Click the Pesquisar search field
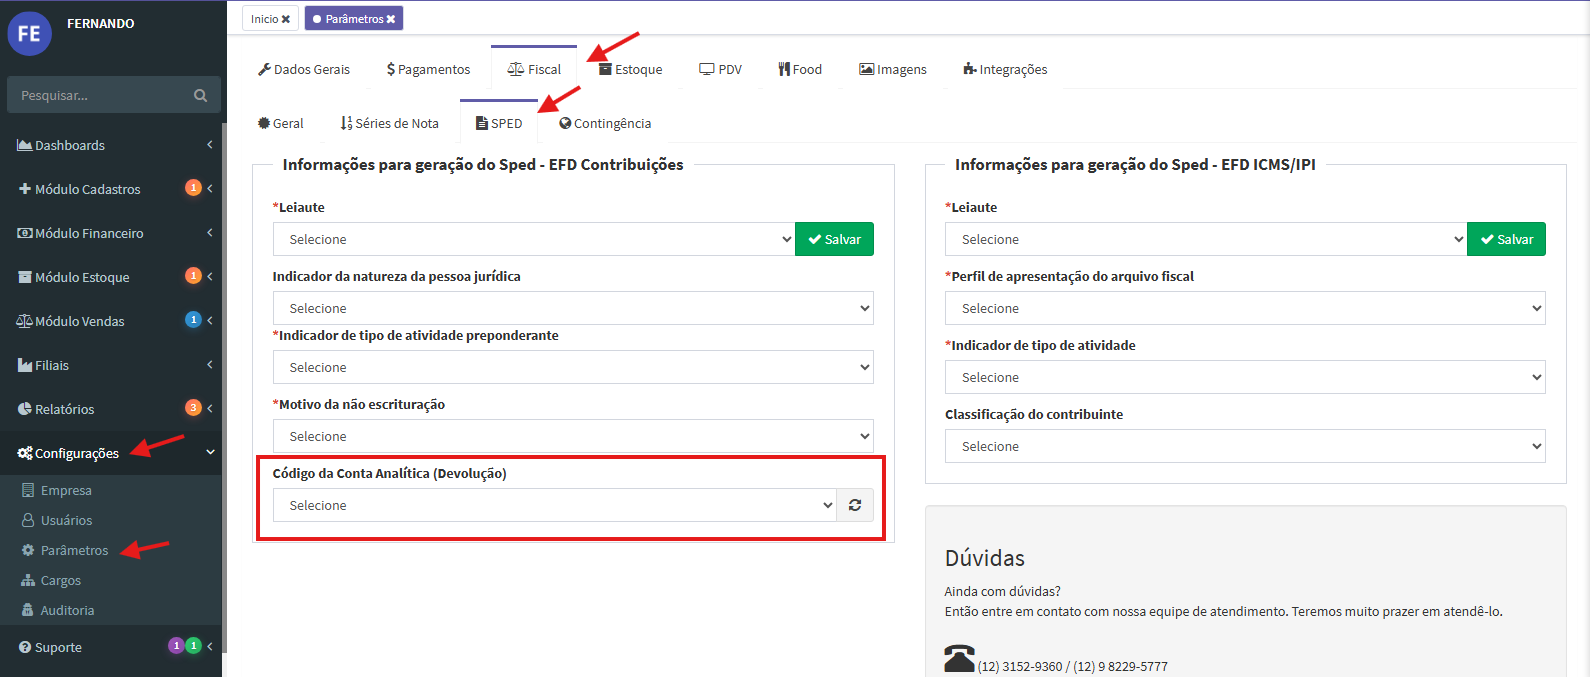Image resolution: width=1590 pixels, height=677 pixels. (x=100, y=95)
